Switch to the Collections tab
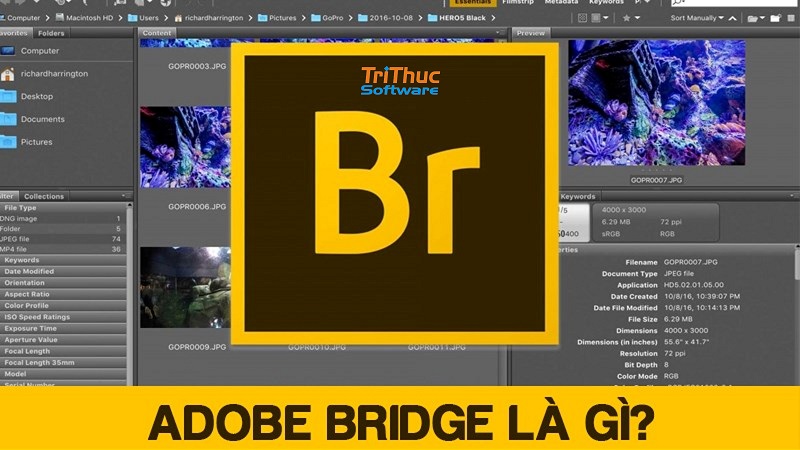 44,196
